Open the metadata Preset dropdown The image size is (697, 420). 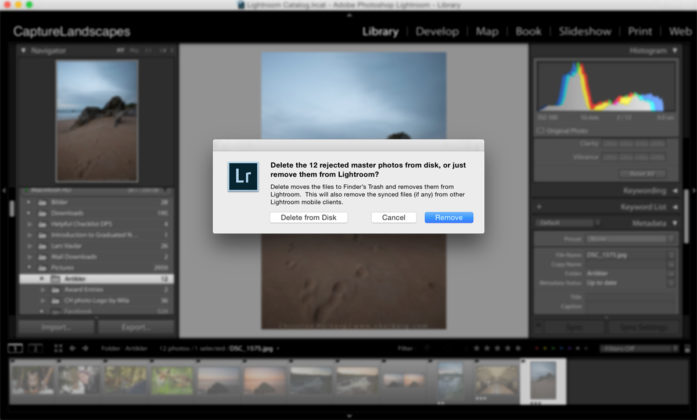coord(630,239)
